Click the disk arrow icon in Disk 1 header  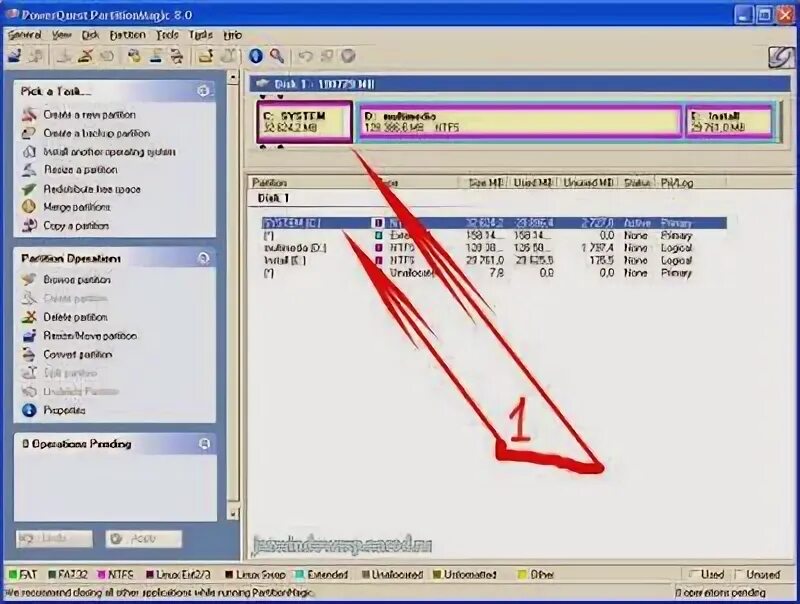click(x=262, y=84)
